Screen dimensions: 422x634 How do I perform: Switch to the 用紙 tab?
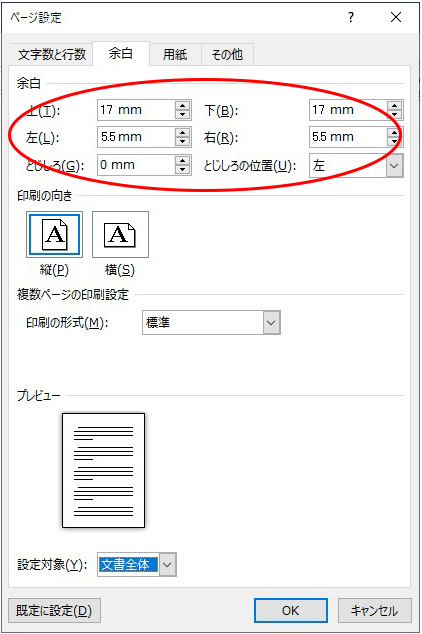tap(175, 54)
